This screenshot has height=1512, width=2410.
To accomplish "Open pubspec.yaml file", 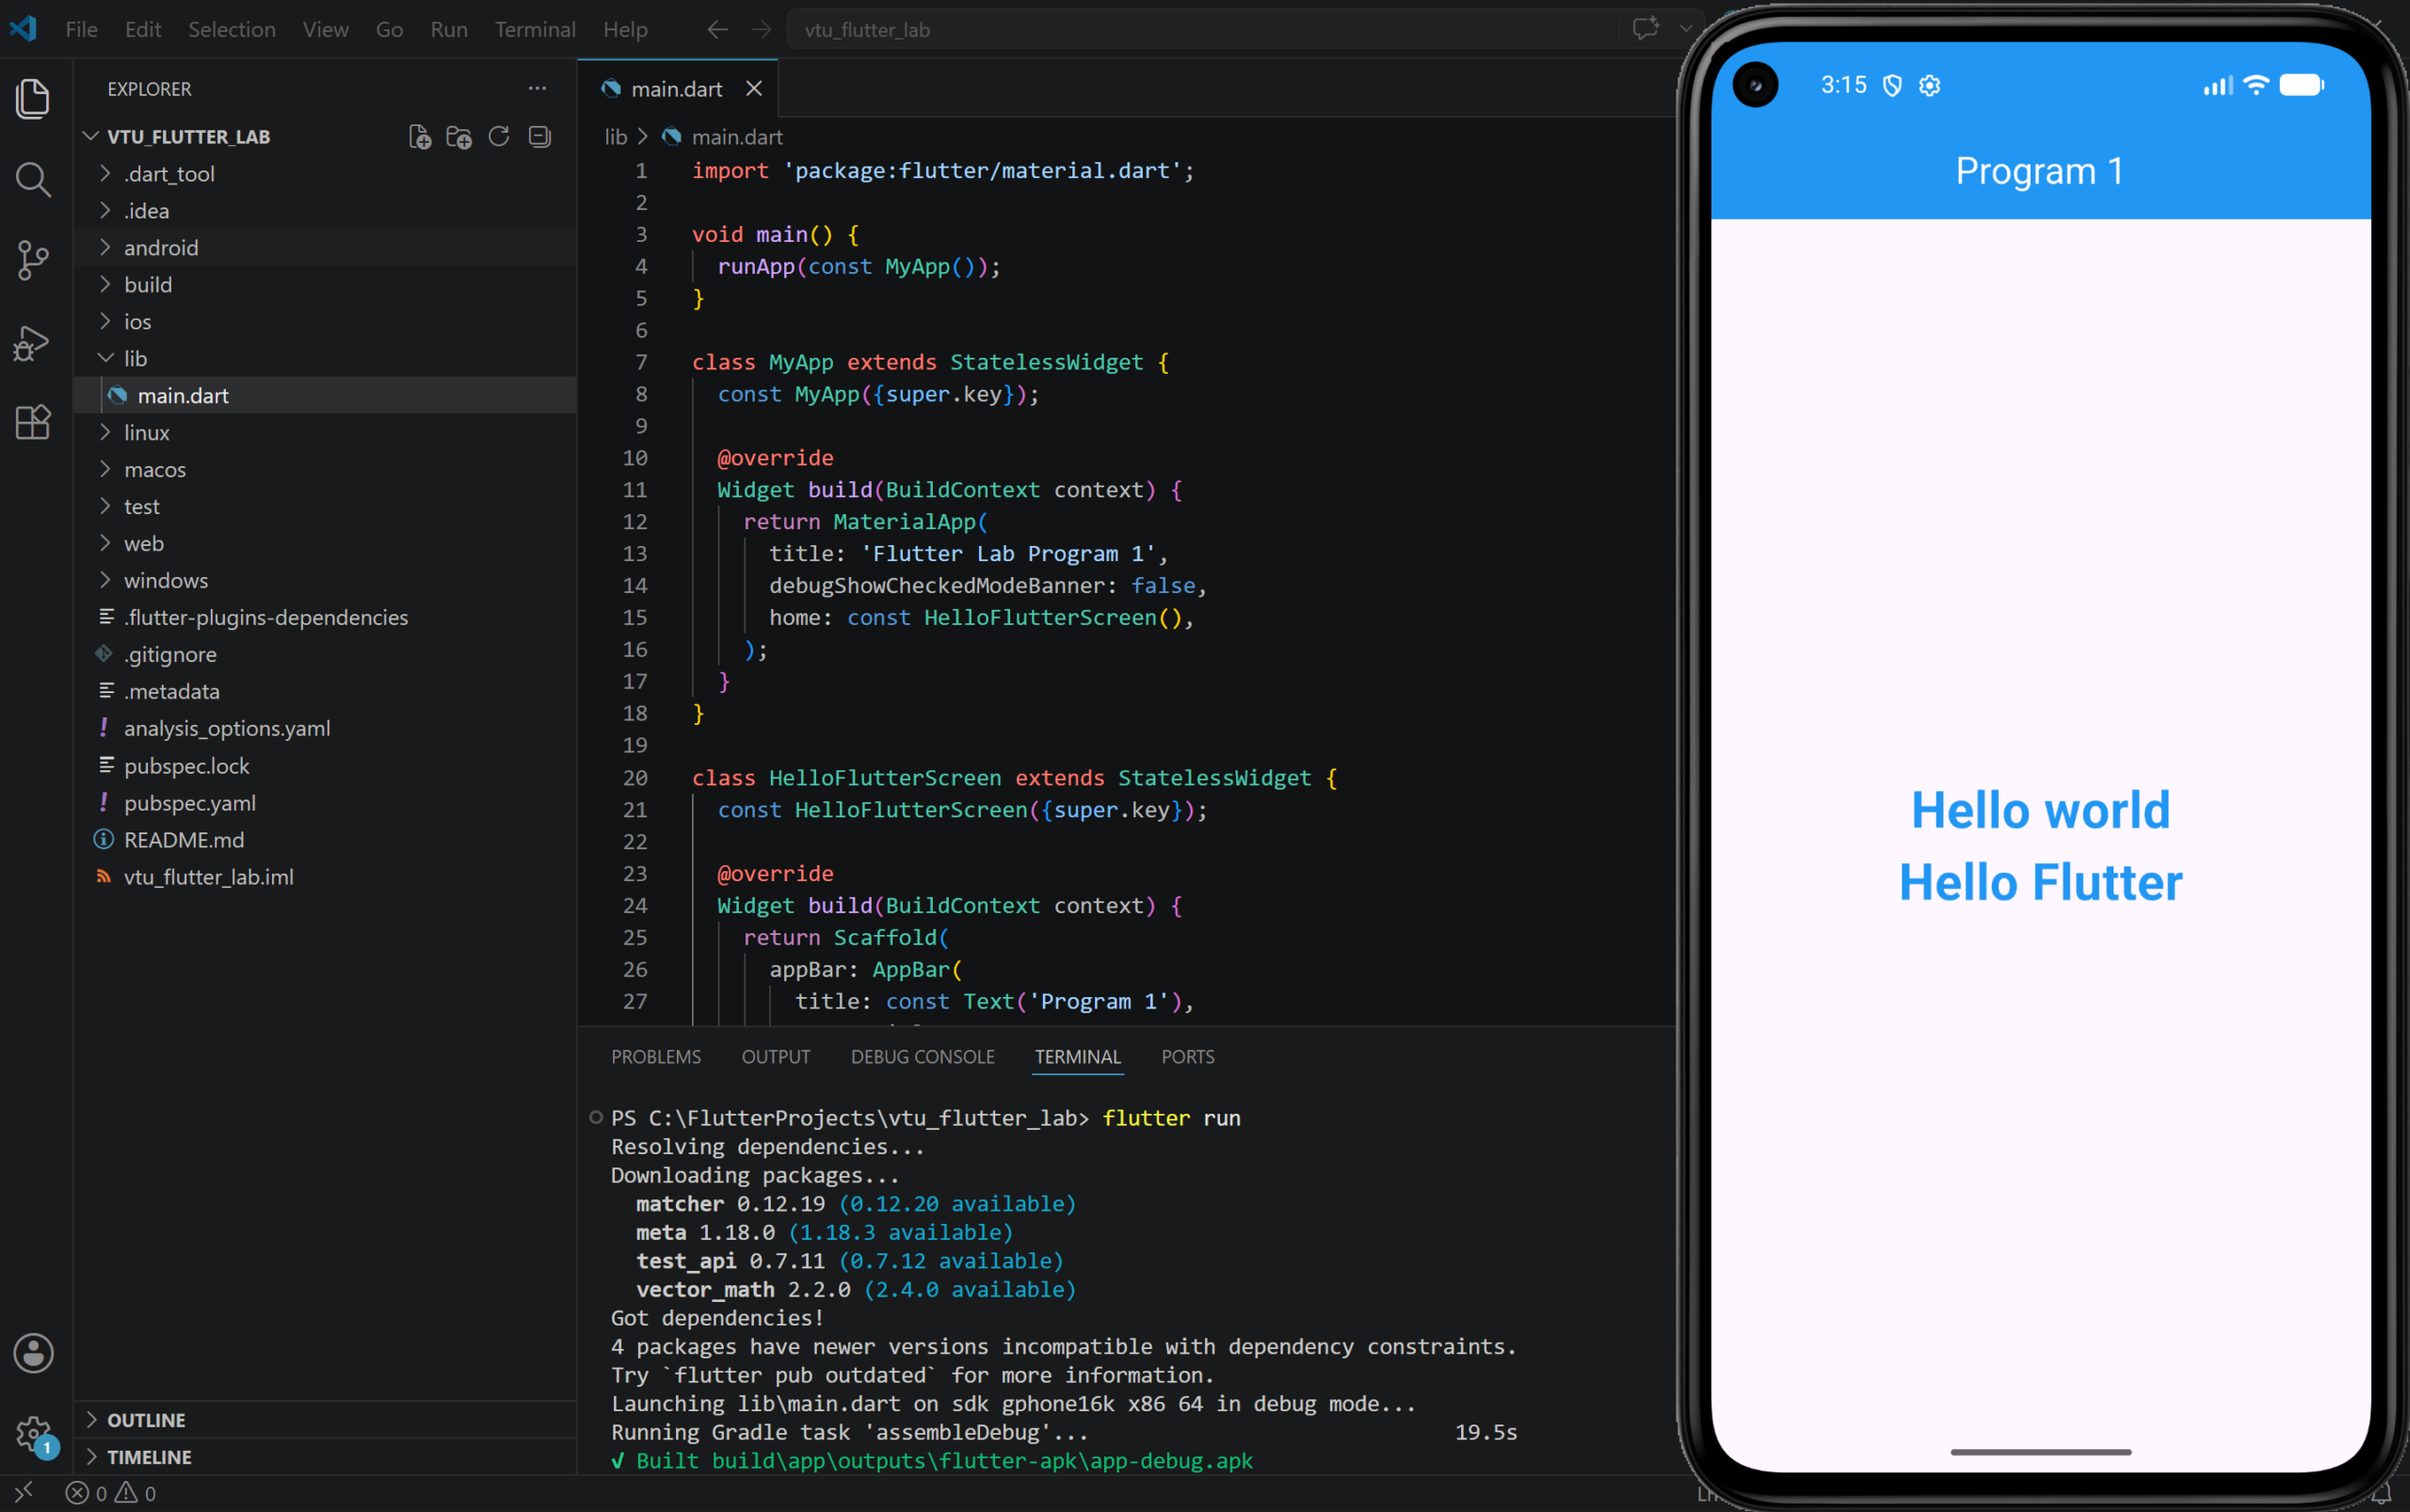I will 189,804.
